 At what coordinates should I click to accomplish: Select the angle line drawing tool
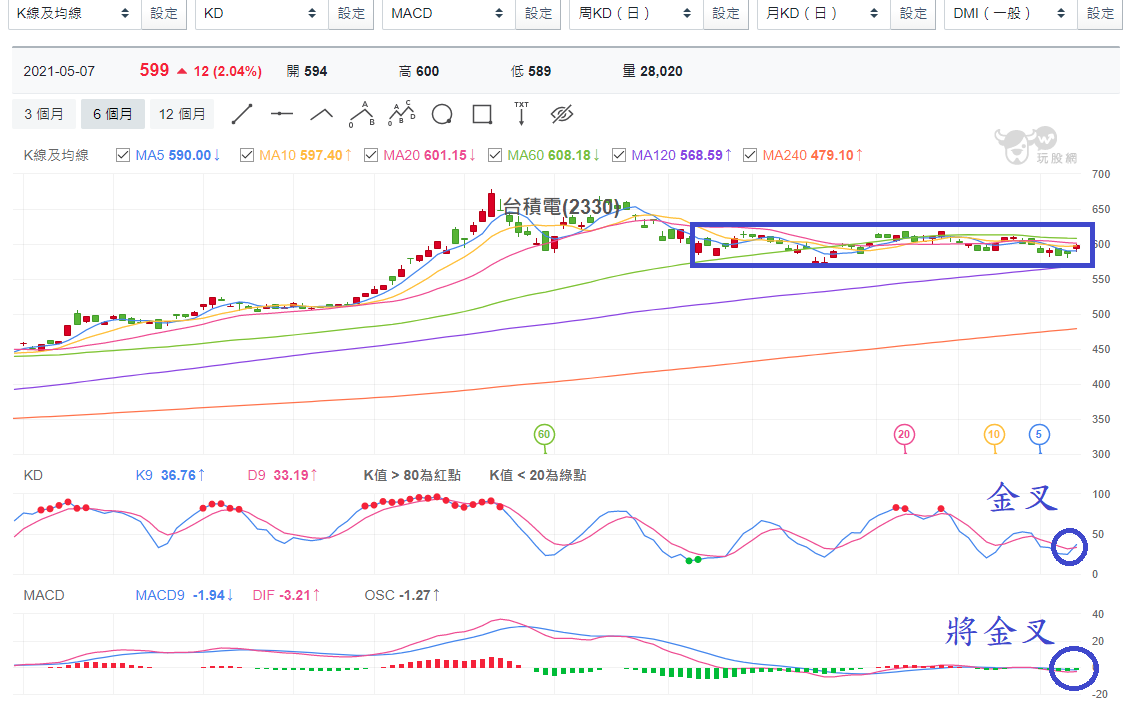click(321, 114)
